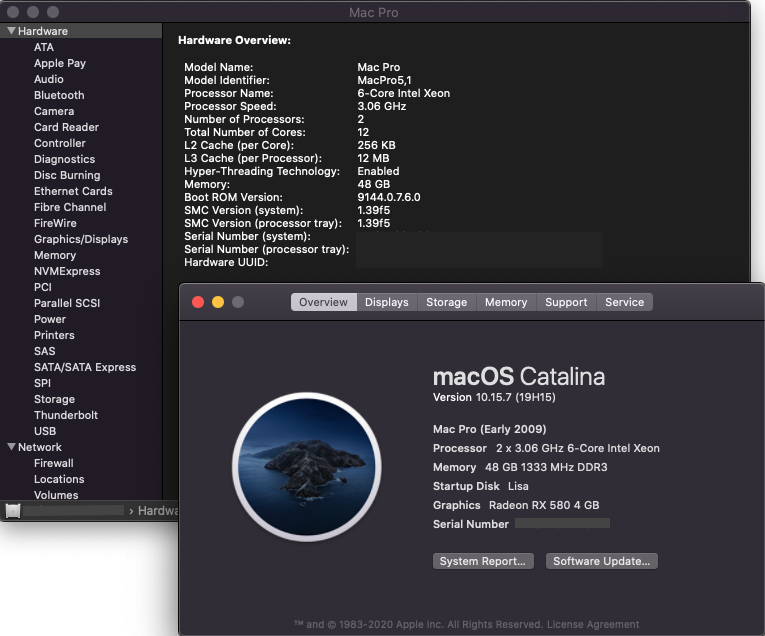
Task: Click the 48 GB memory value in Hardware Overview
Action: point(374,184)
